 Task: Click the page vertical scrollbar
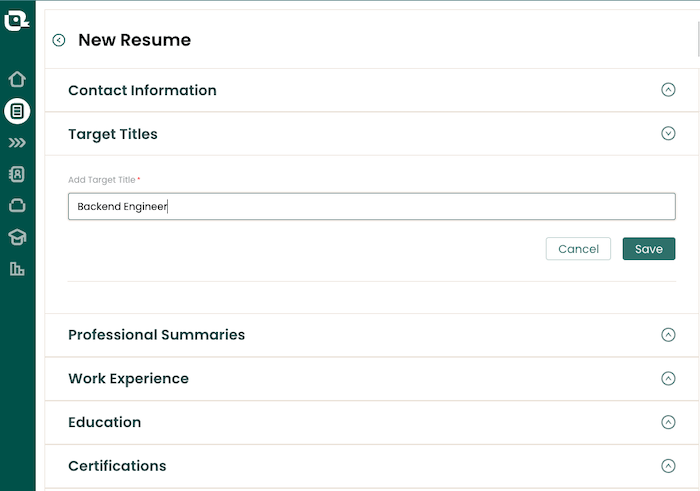pos(698,38)
